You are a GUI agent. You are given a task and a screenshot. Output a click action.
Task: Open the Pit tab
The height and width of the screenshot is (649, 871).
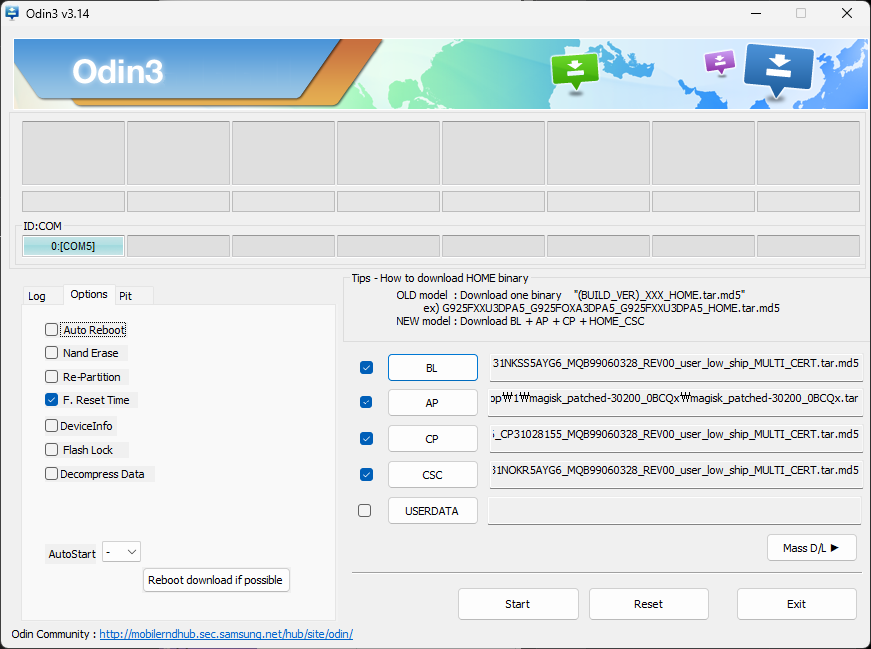pyautogui.click(x=126, y=296)
